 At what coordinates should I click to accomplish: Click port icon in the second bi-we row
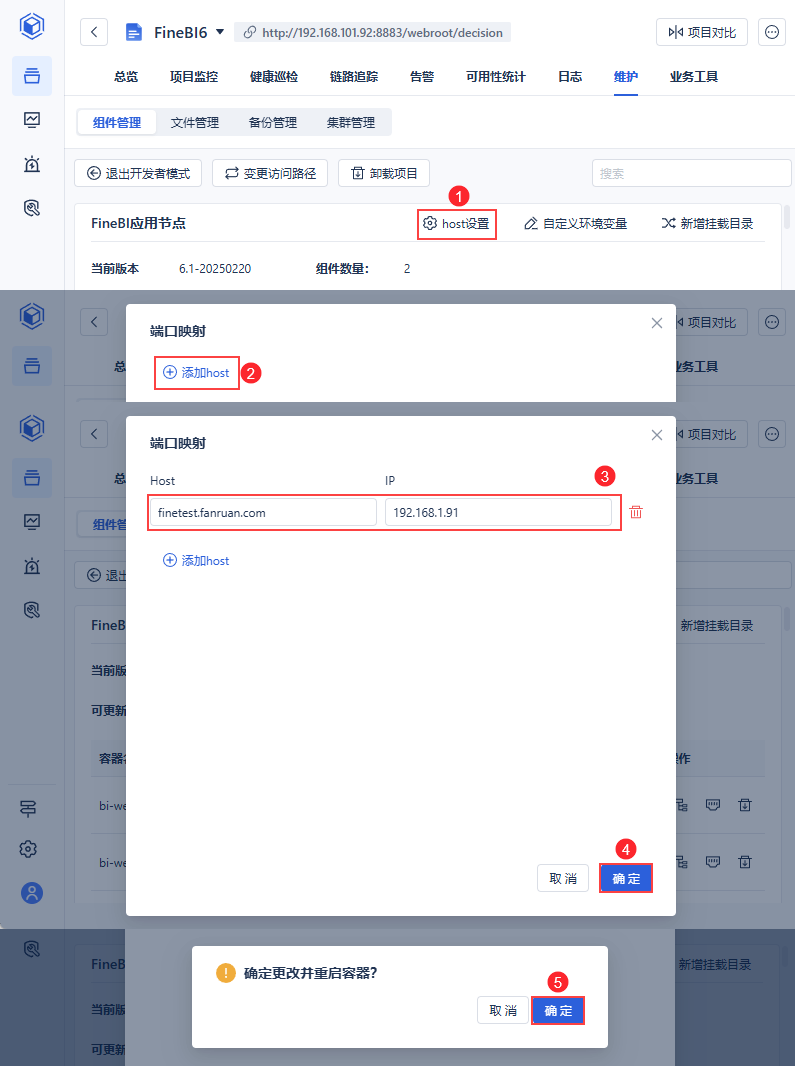(713, 862)
